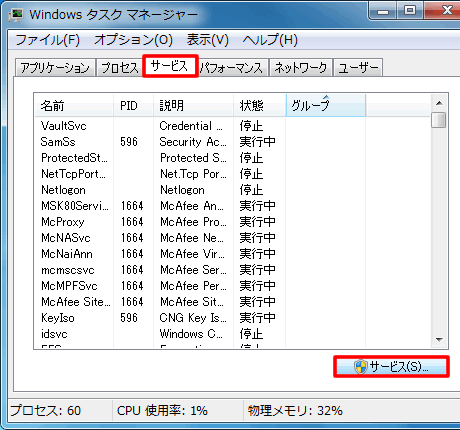460x430 pixels.
Task: Click the サービス(S)... button
Action: 391,367
